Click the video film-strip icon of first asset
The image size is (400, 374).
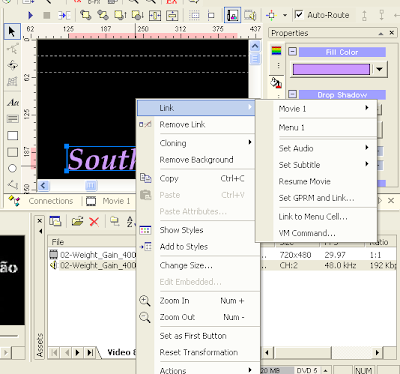(53, 255)
